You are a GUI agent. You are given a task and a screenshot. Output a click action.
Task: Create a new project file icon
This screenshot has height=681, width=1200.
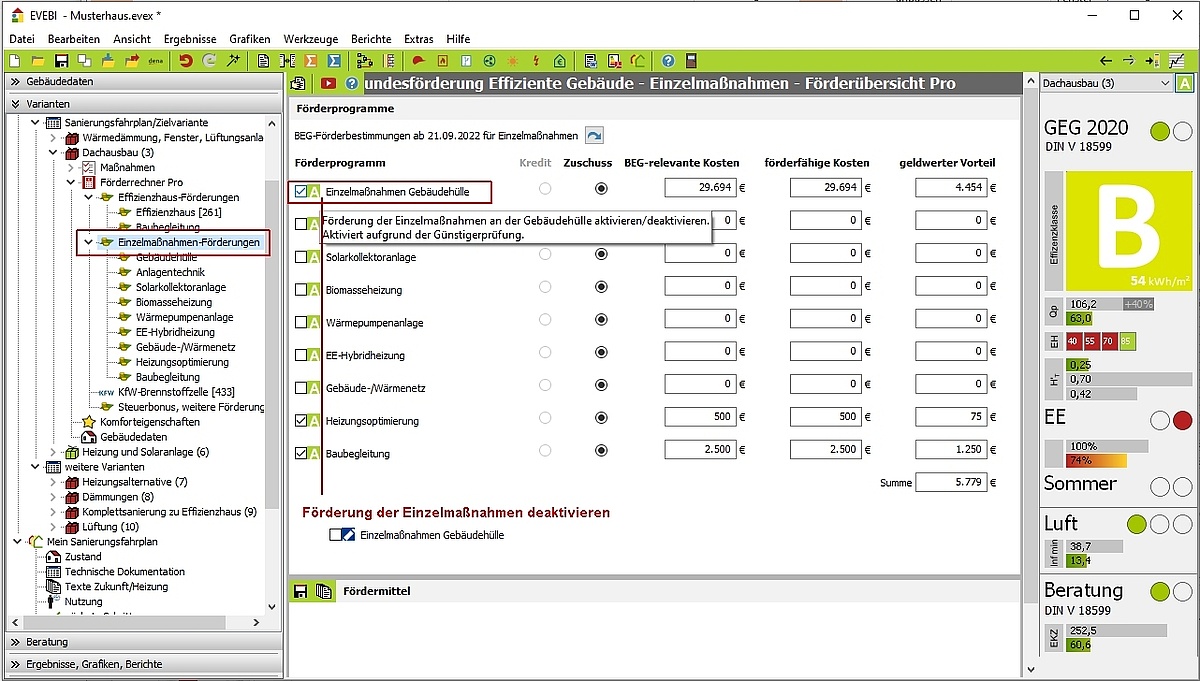(x=13, y=61)
